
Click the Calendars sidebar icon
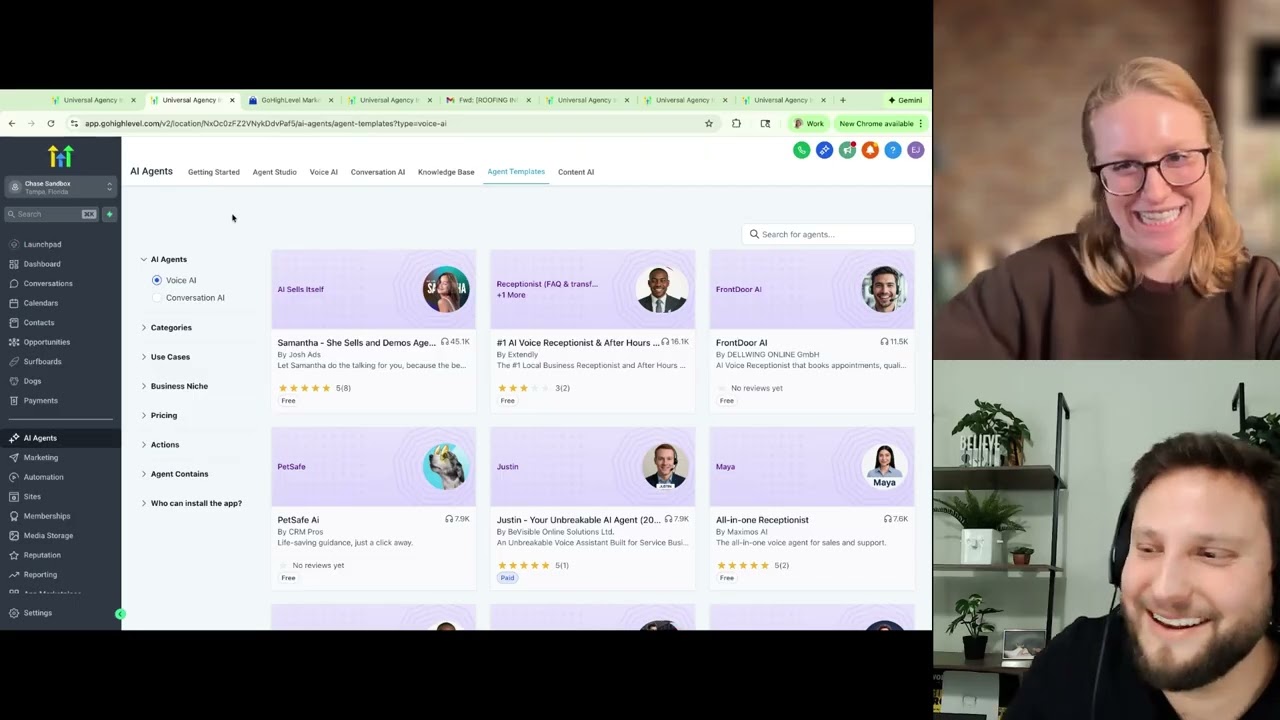coord(14,303)
